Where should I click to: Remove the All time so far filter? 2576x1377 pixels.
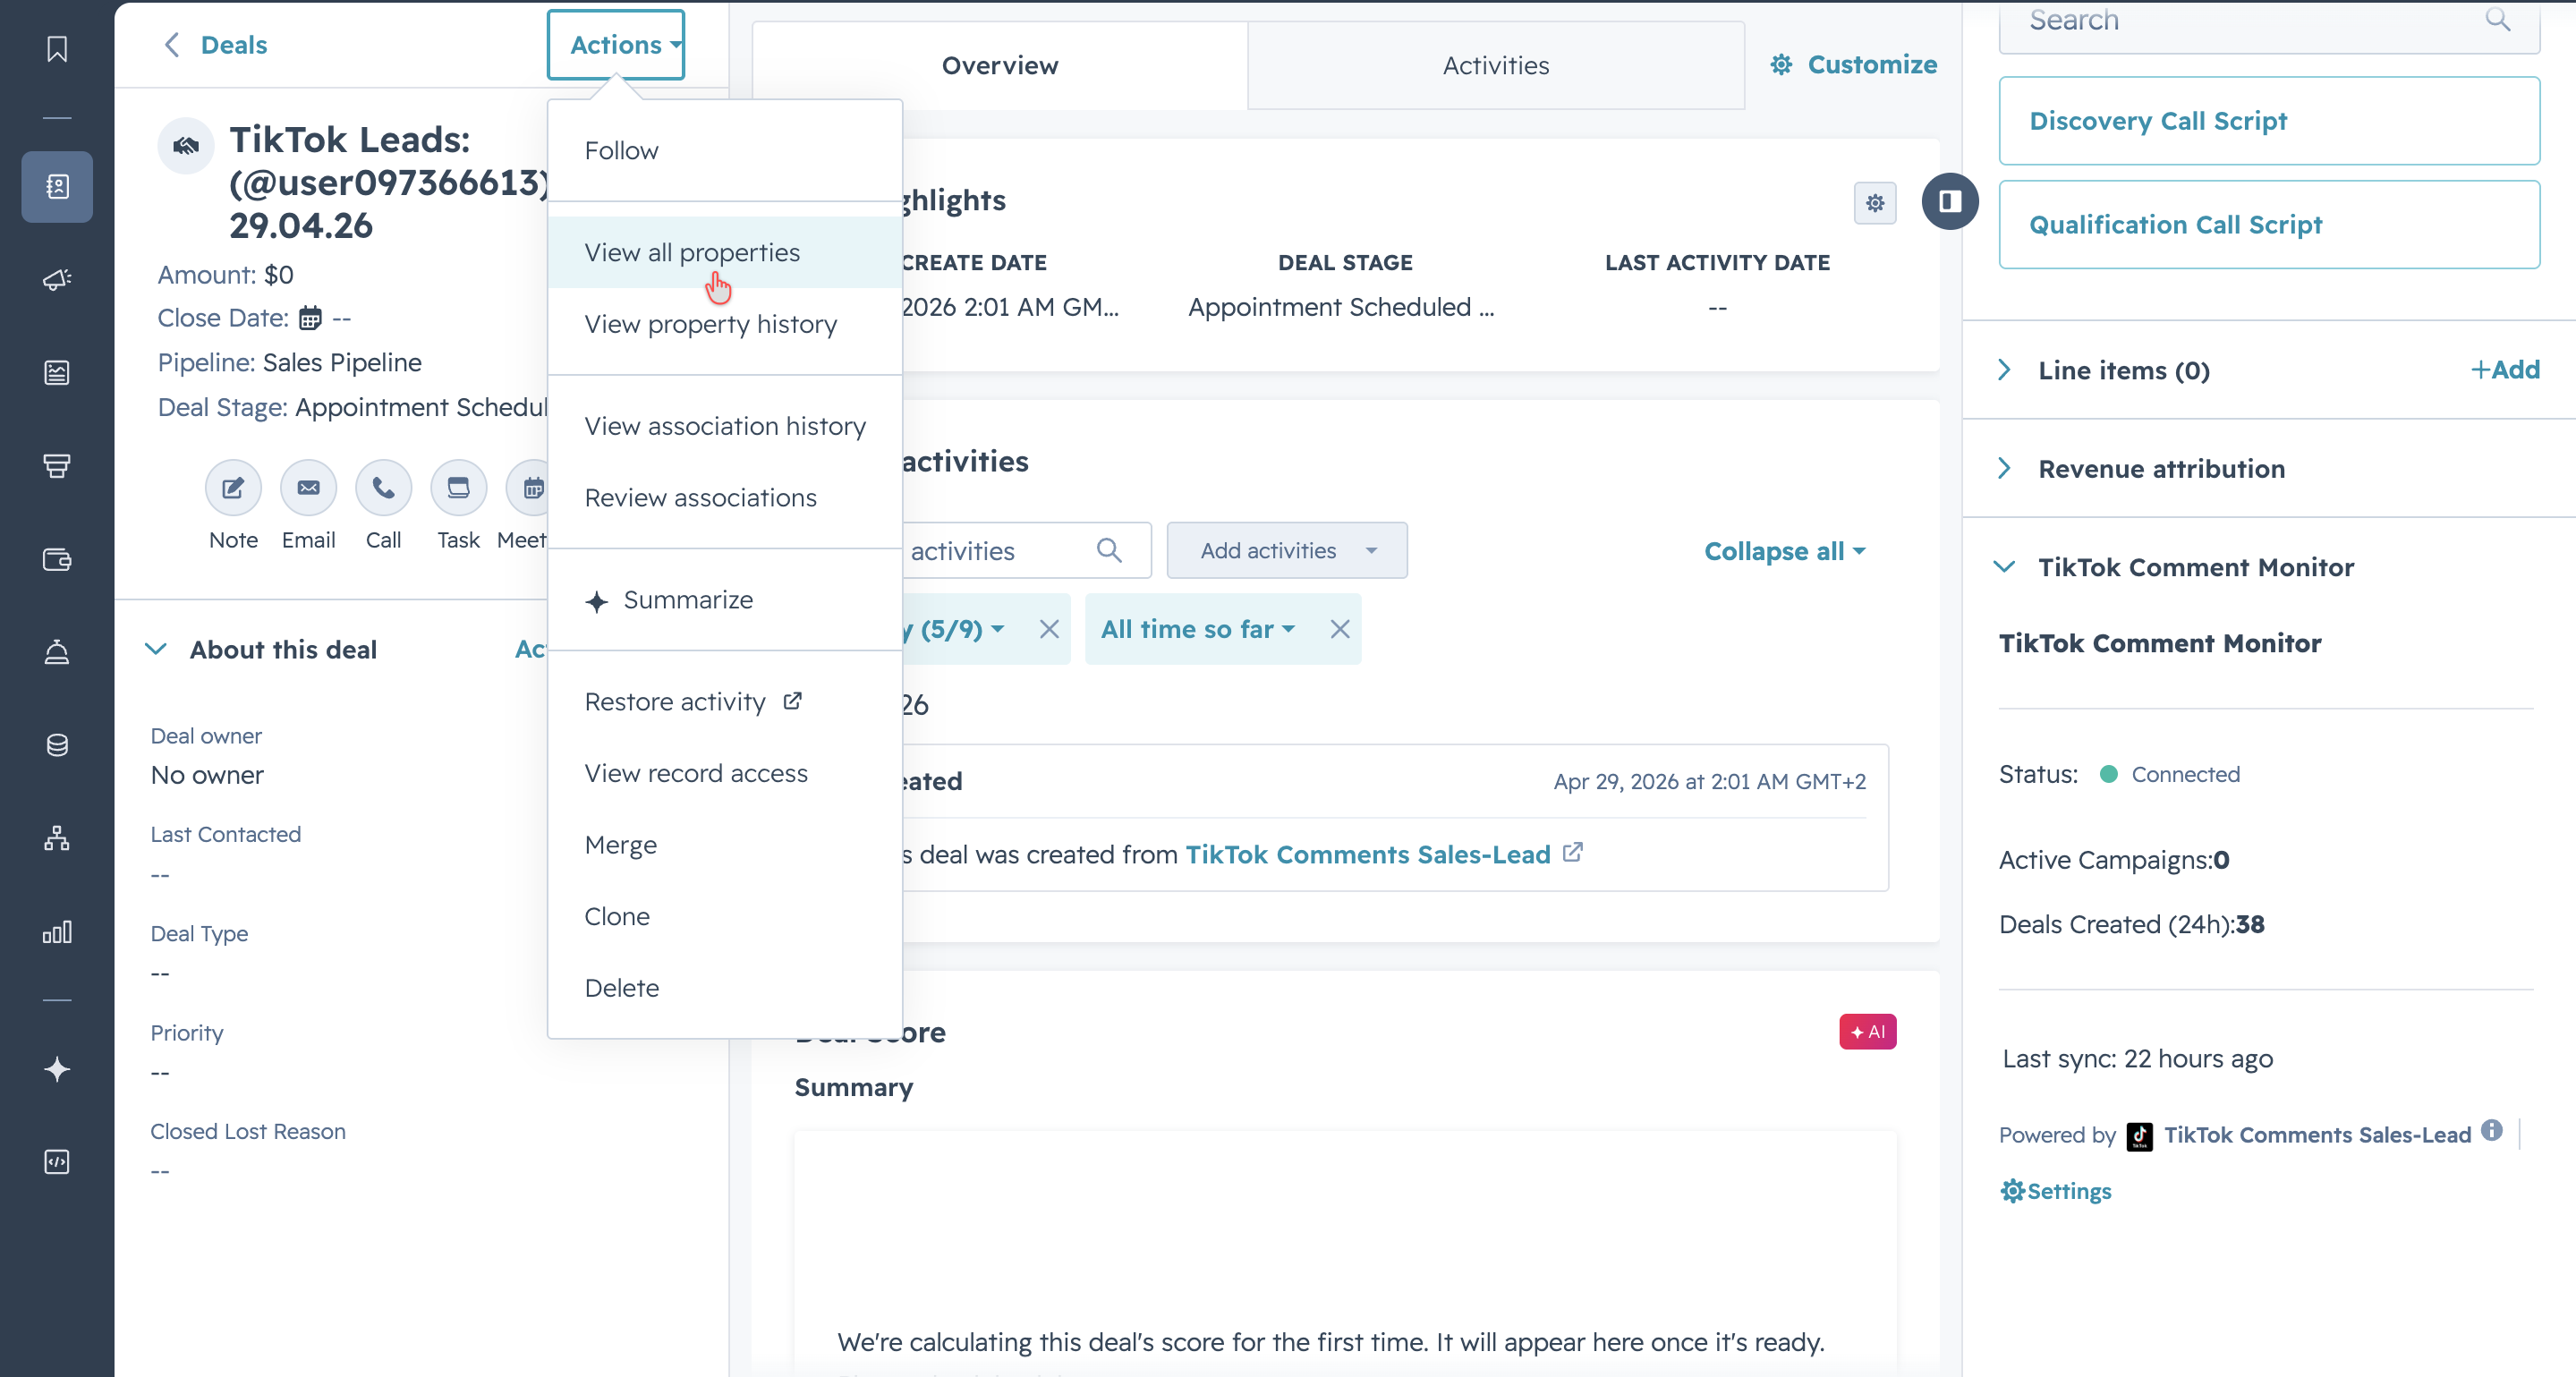tap(1340, 629)
